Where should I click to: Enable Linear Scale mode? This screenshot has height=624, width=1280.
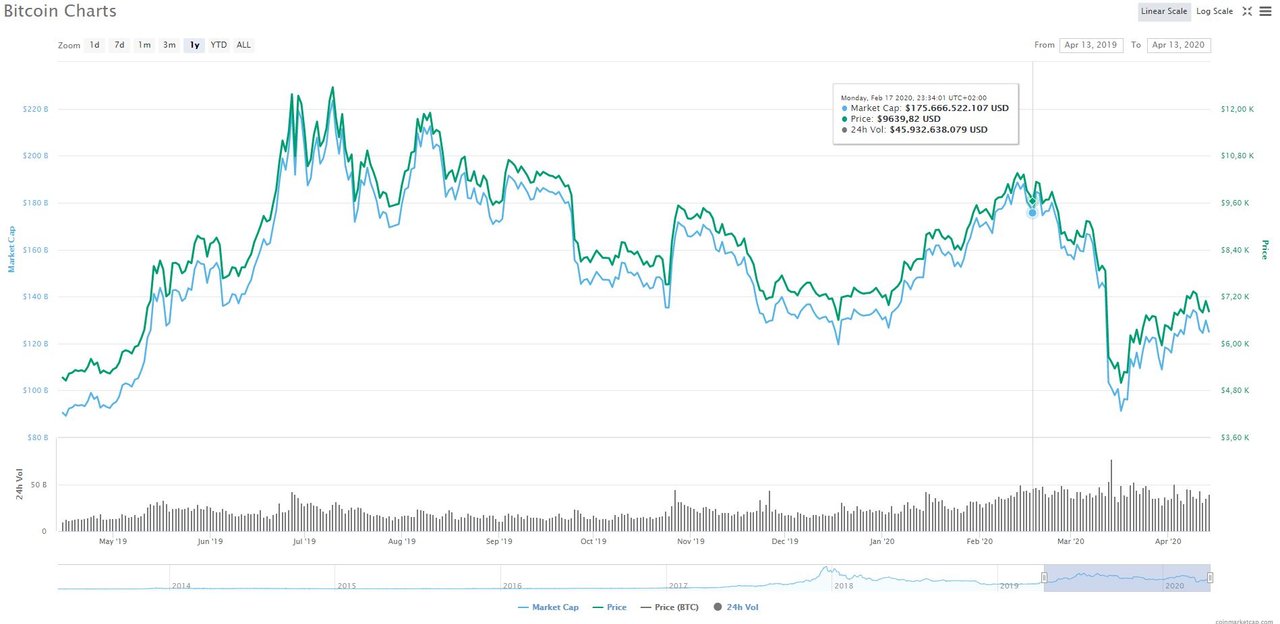[x=1163, y=11]
